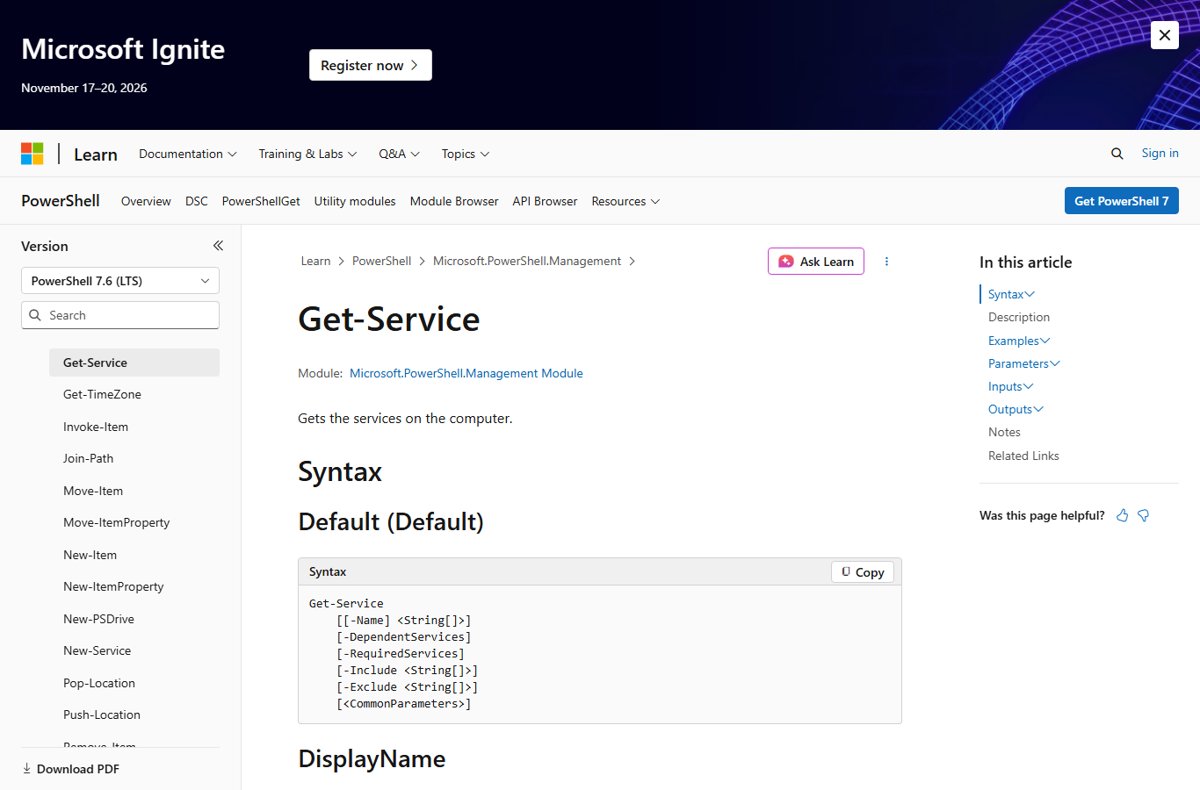Click the PowerShell breadcrumb
Image resolution: width=1200 pixels, height=790 pixels.
381,261
